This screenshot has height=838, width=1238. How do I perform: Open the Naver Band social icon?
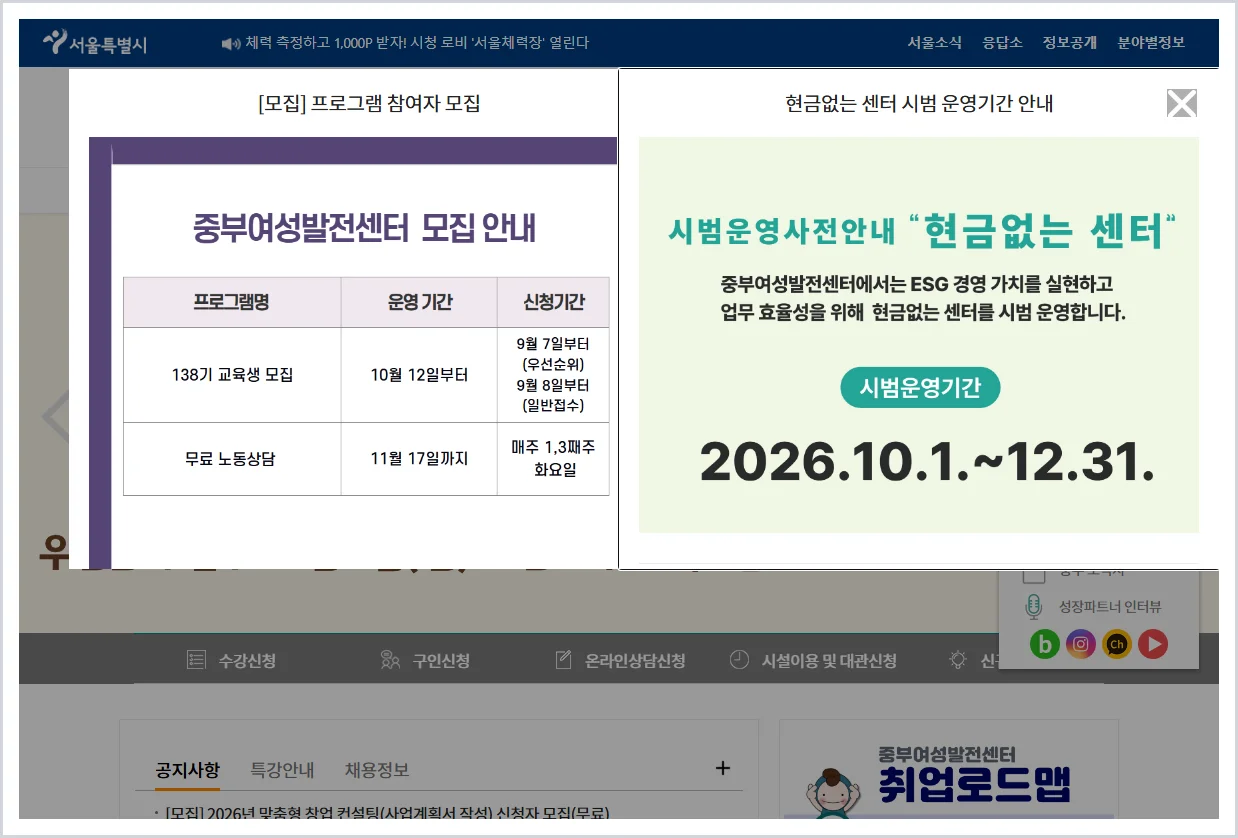click(x=1044, y=645)
